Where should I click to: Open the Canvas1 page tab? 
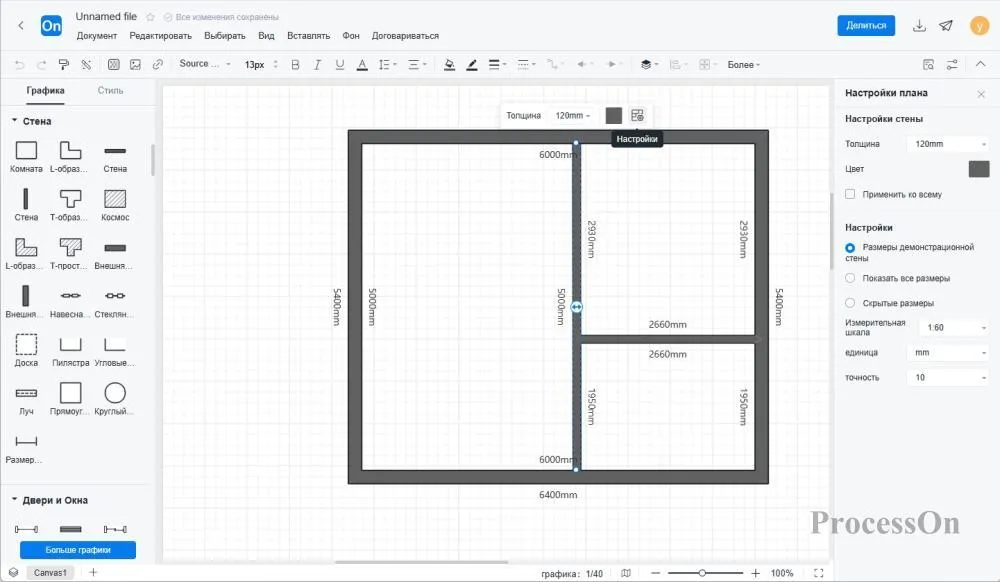point(50,572)
